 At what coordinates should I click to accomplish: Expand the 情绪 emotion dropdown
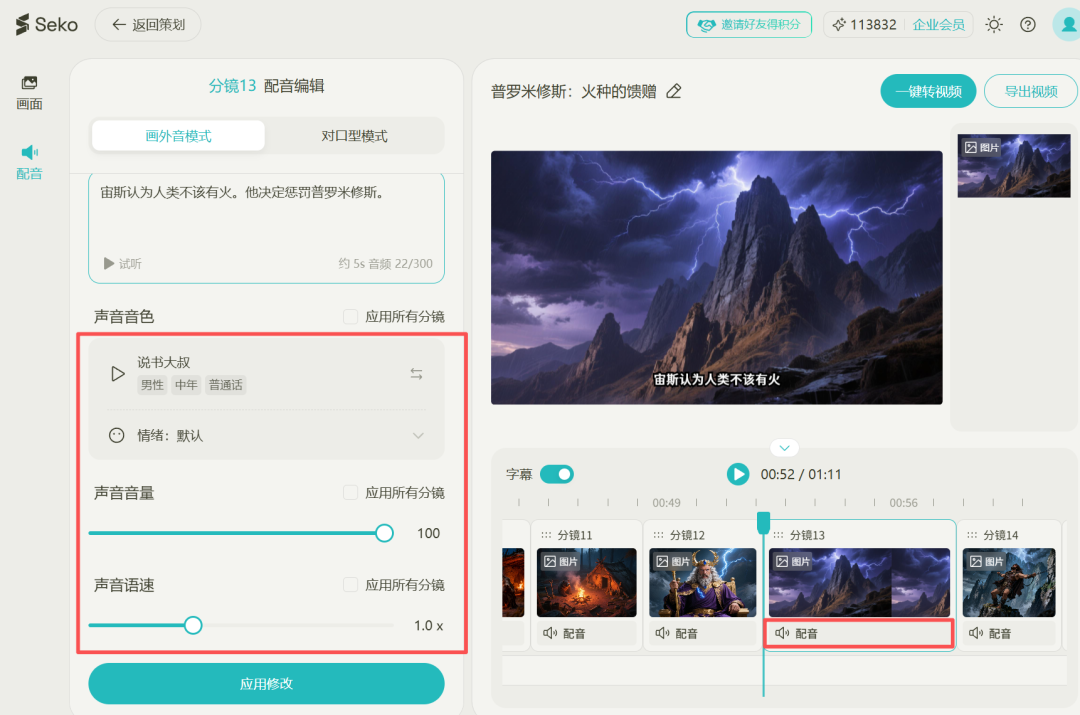[x=418, y=435]
